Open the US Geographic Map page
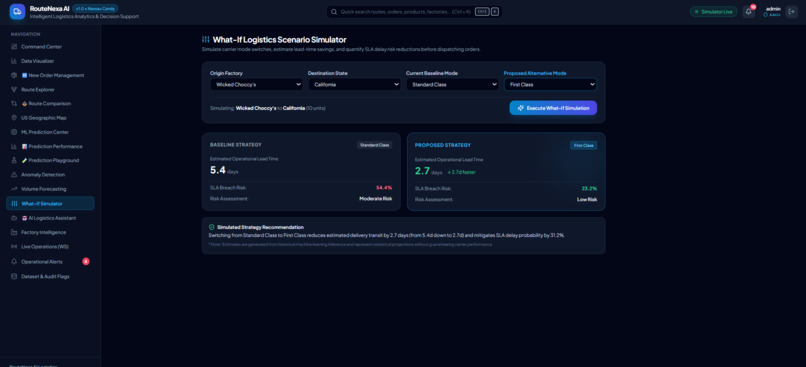The height and width of the screenshot is (367, 806). [50, 118]
